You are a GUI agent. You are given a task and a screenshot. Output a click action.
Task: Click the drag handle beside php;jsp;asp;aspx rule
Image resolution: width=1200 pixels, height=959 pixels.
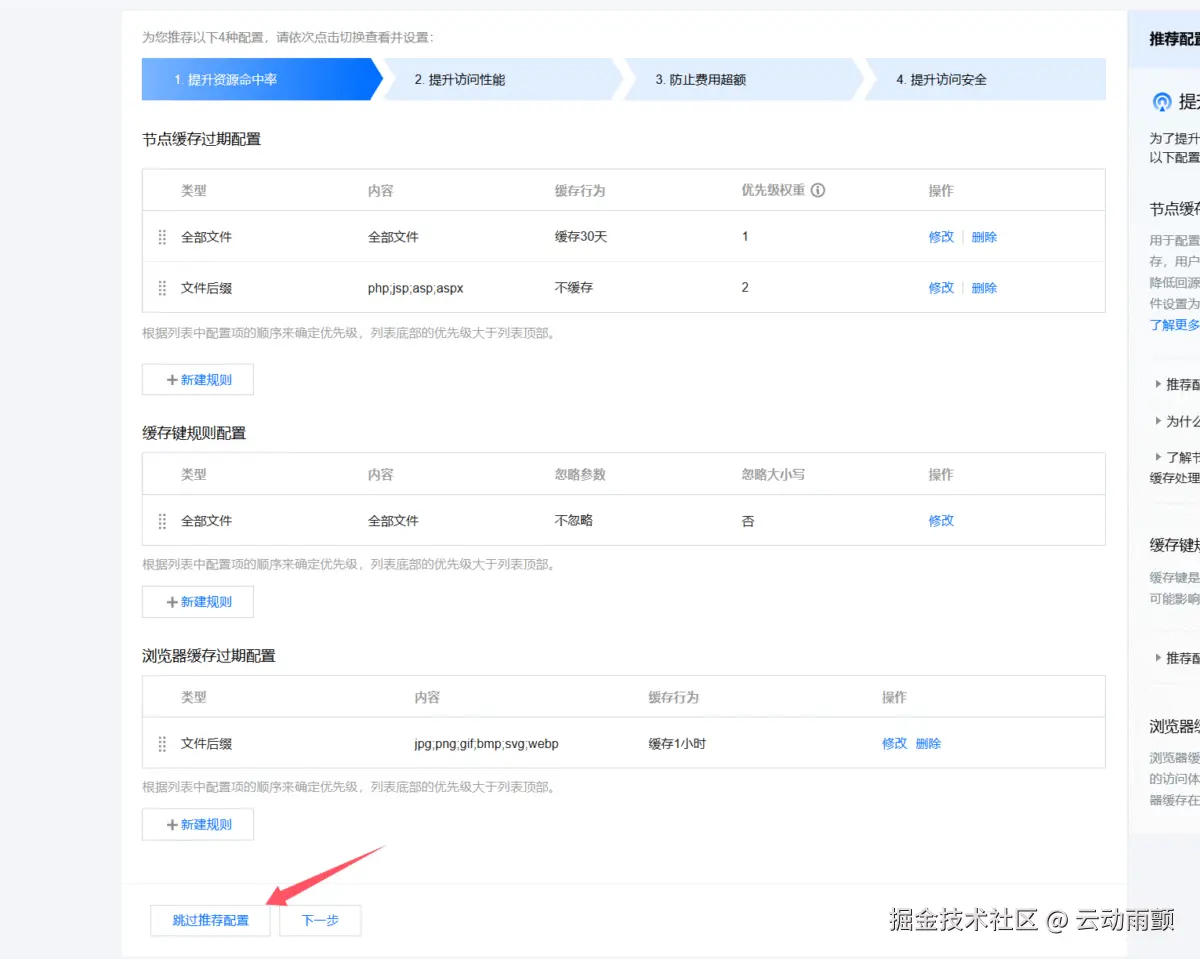161,287
